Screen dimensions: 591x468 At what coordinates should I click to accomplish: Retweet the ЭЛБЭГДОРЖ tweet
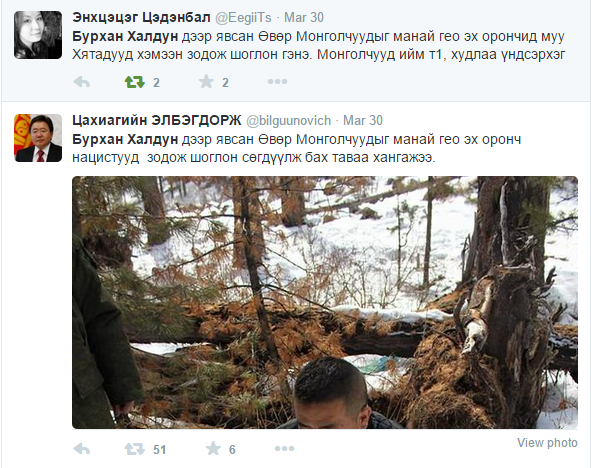tap(135, 449)
